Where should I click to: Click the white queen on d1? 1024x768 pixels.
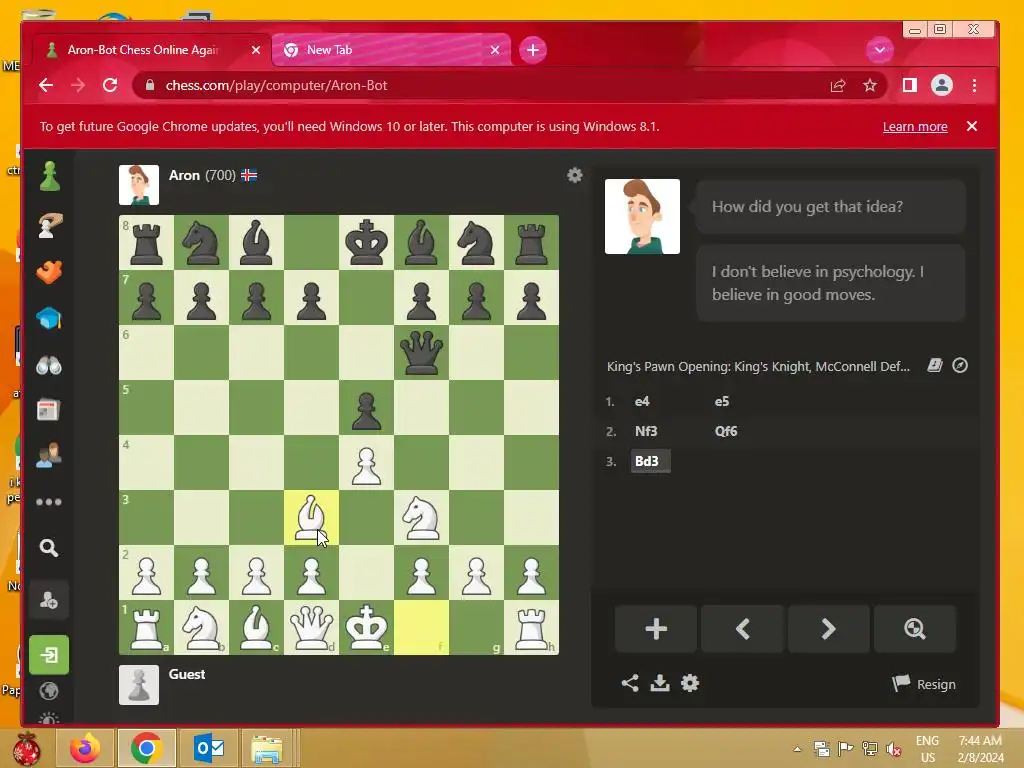(311, 627)
